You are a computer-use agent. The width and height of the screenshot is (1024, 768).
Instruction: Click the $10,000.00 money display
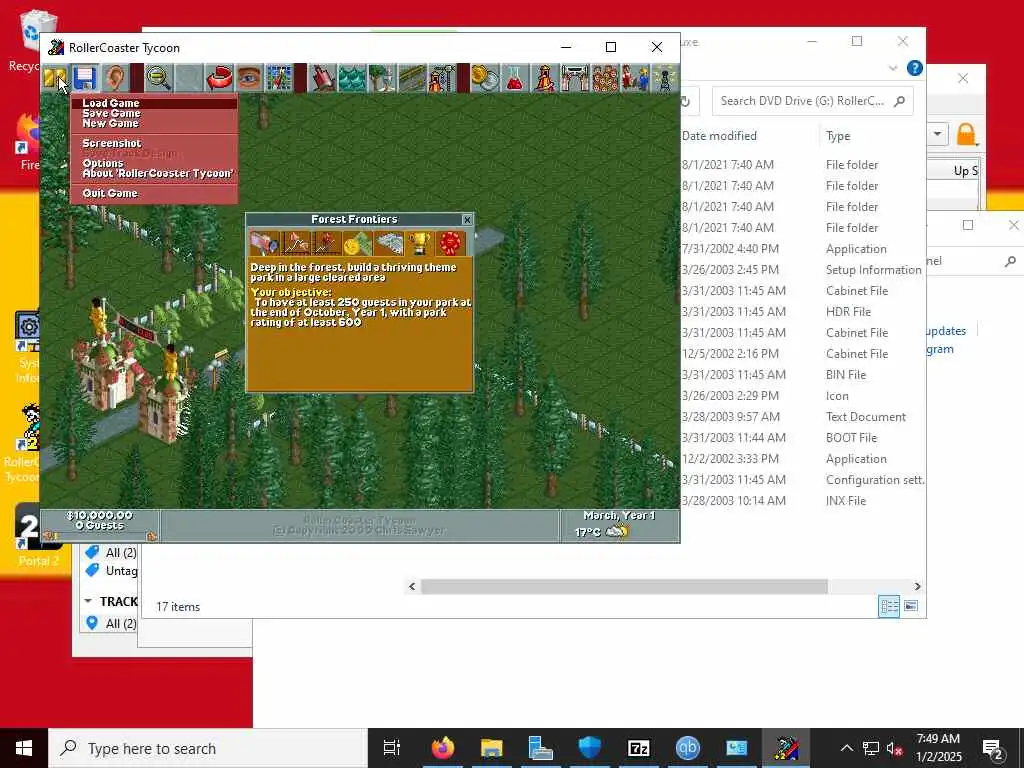(99, 515)
